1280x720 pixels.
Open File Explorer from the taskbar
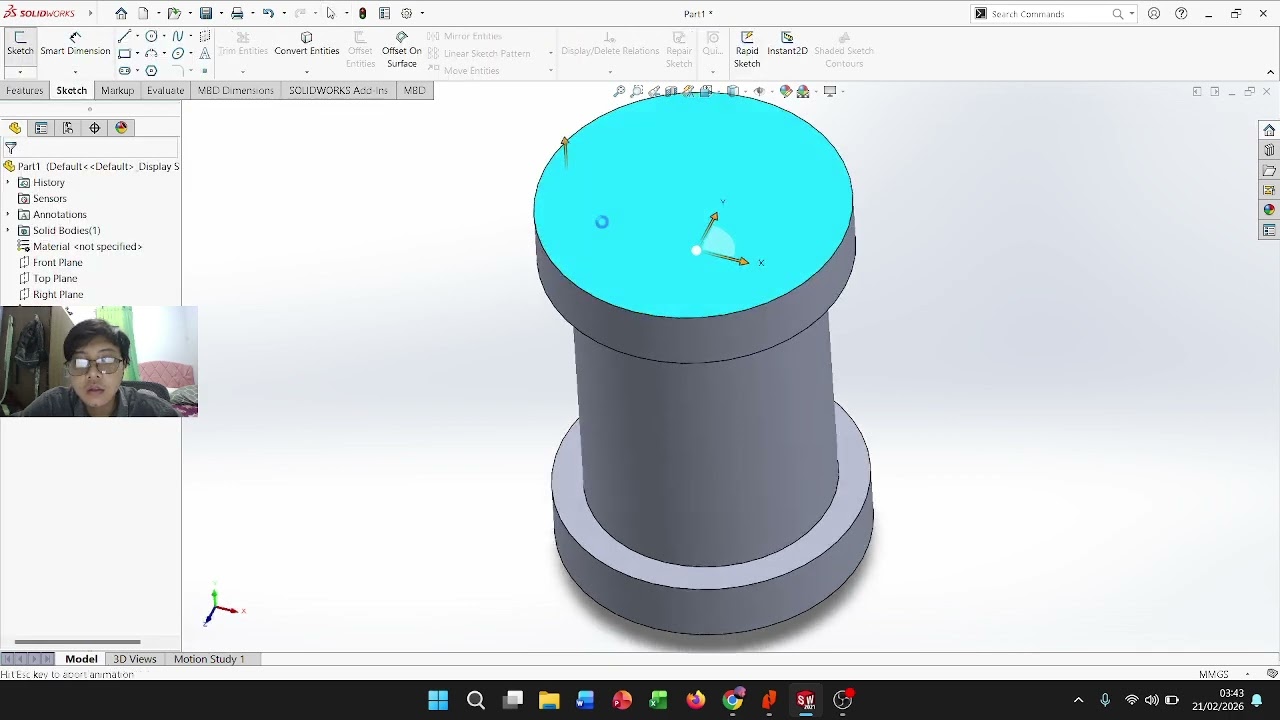(x=549, y=700)
